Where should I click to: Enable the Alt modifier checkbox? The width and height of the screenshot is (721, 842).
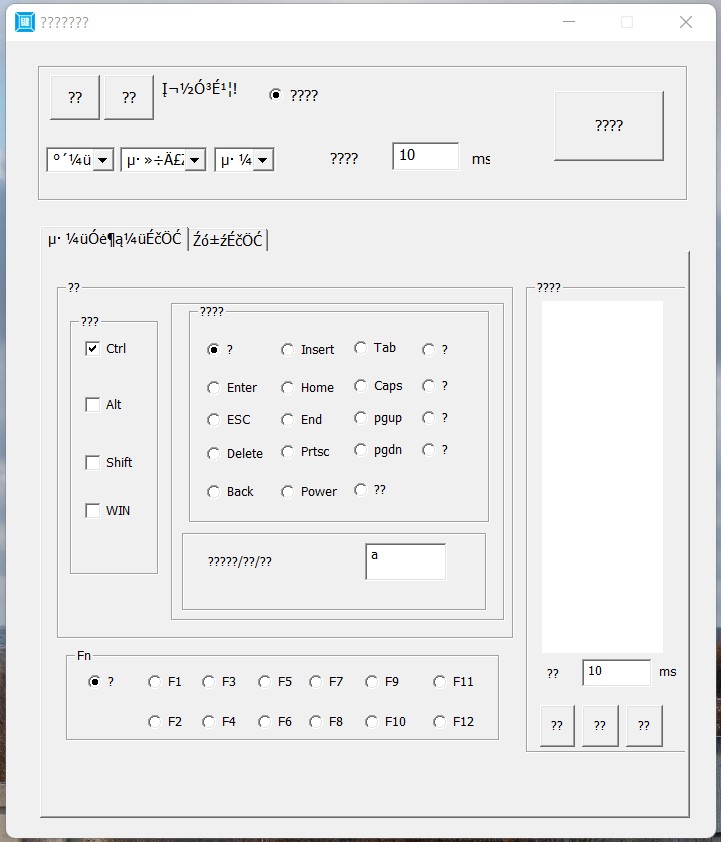93,405
